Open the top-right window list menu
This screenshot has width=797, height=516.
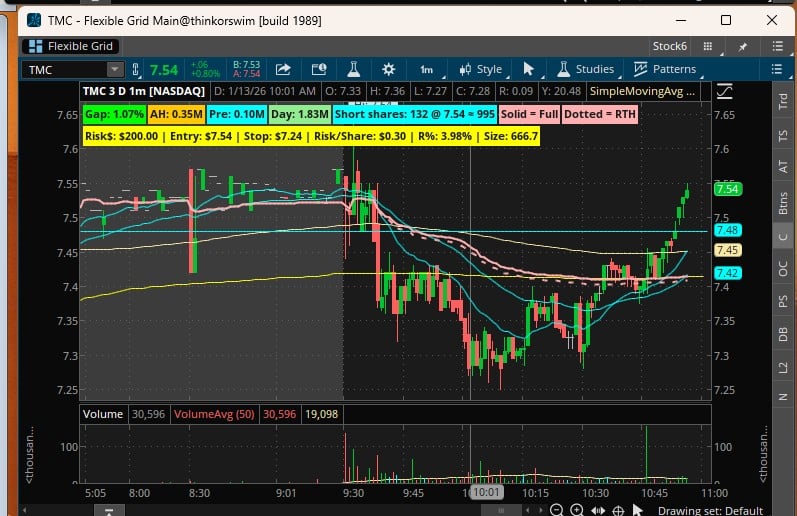pyautogui.click(x=777, y=46)
